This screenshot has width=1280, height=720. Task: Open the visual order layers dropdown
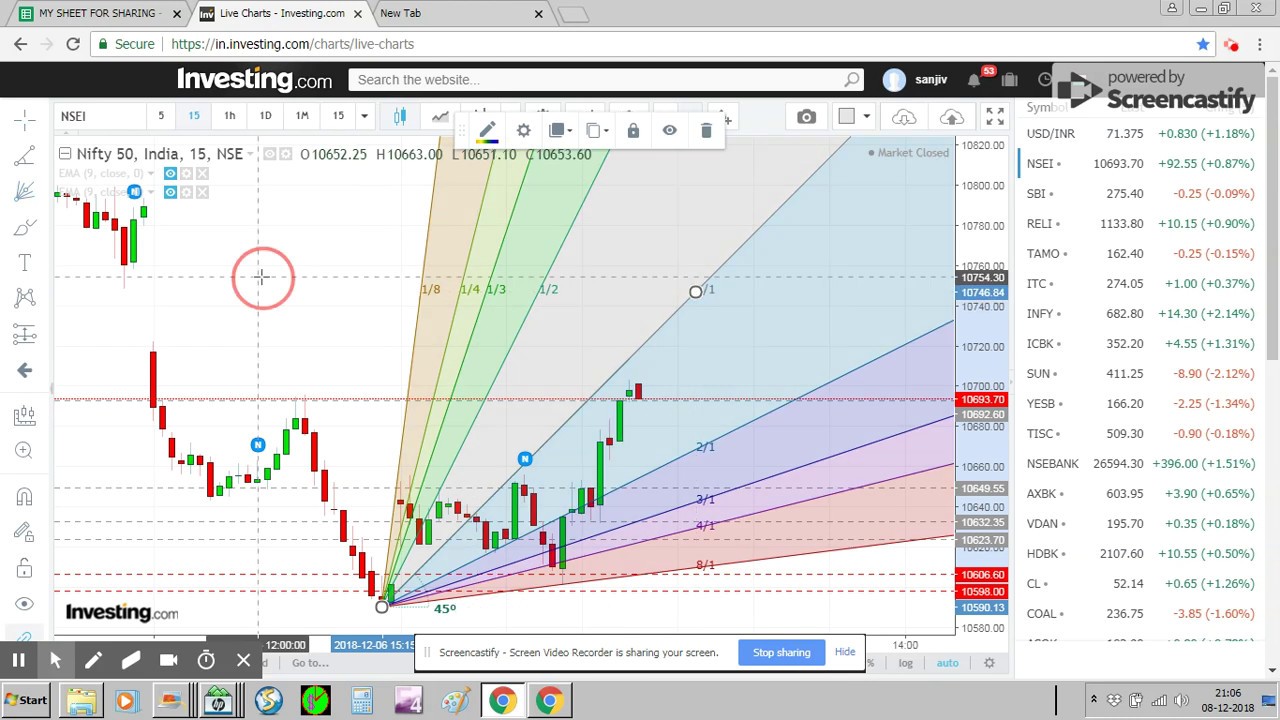(562, 131)
